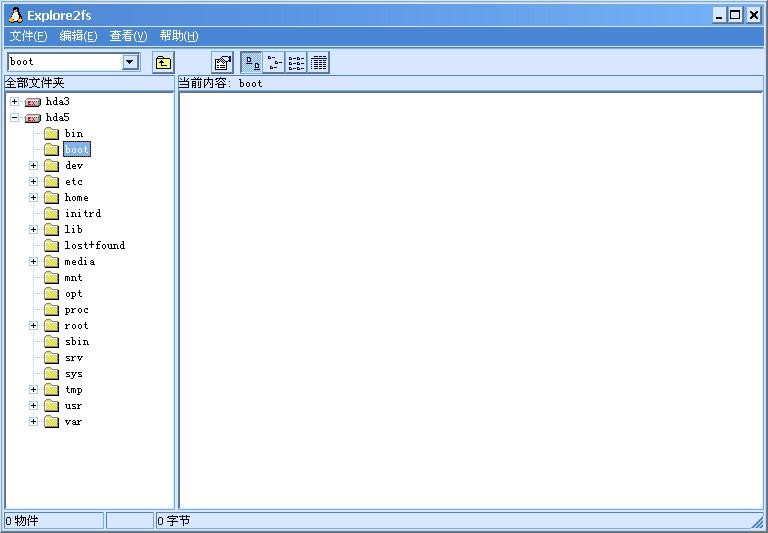The width and height of the screenshot is (768, 533).
Task: Open the properties toolbar button
Action: click(222, 63)
